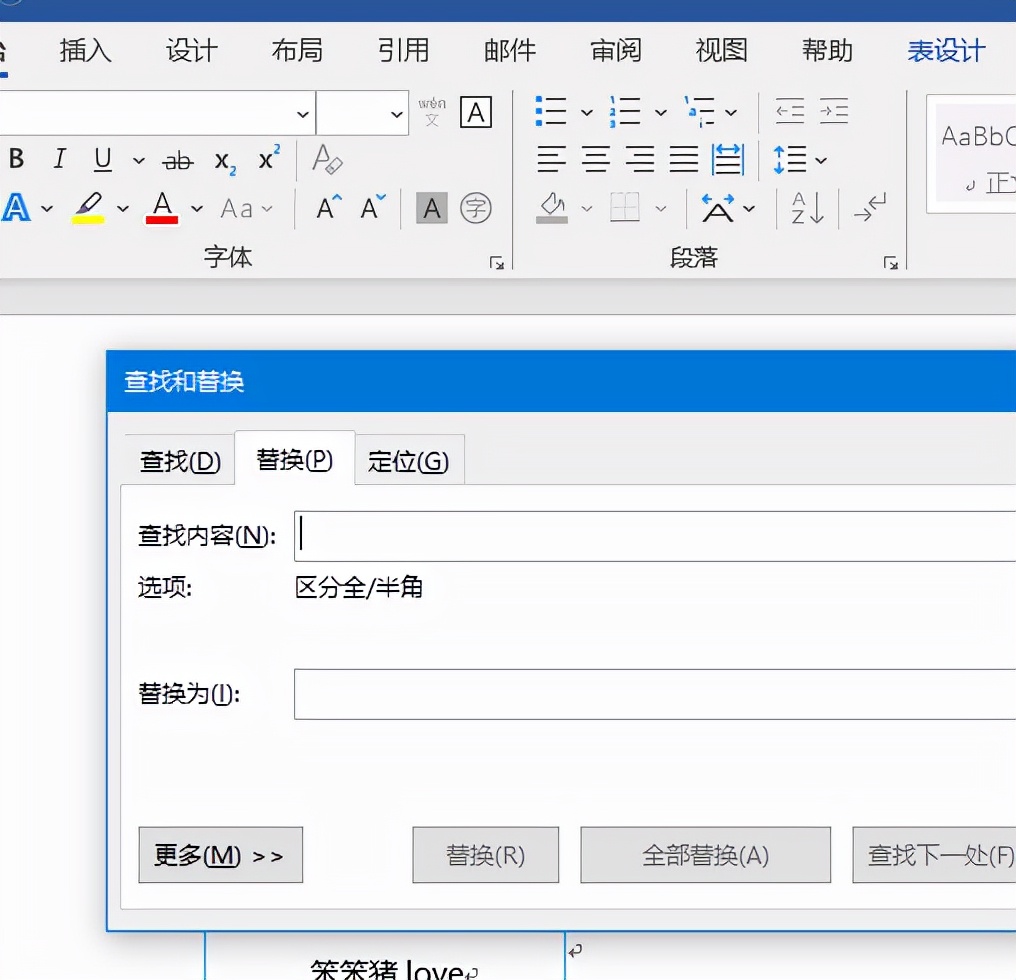Toggle subscript formatting
The height and width of the screenshot is (980, 1016).
(225, 161)
